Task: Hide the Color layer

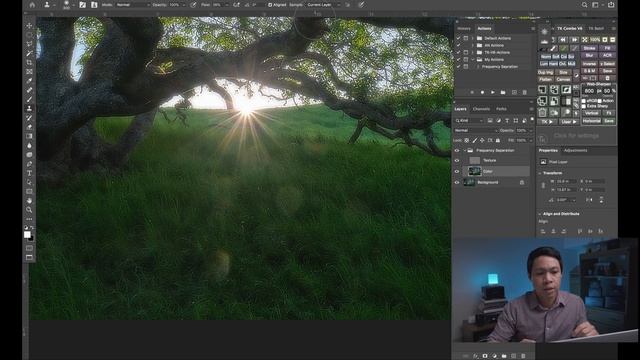Action: (x=457, y=171)
